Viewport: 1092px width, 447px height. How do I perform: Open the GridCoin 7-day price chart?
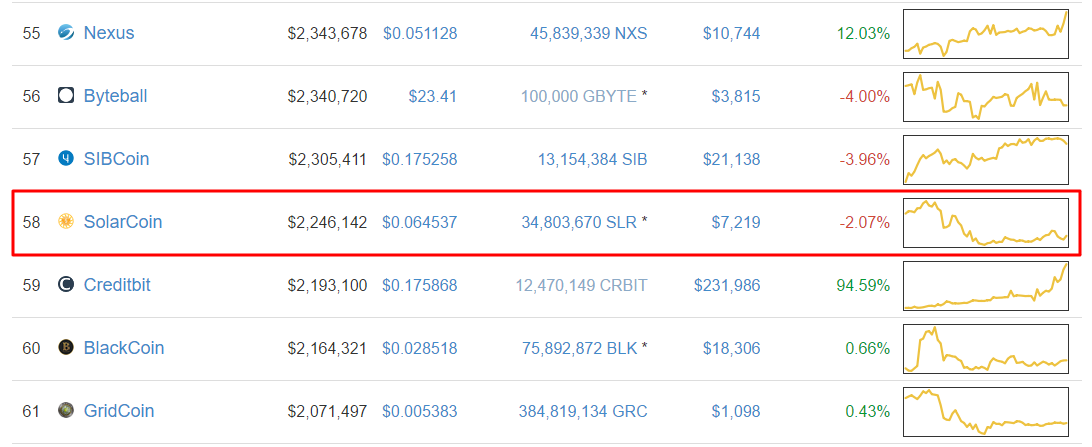(985, 411)
